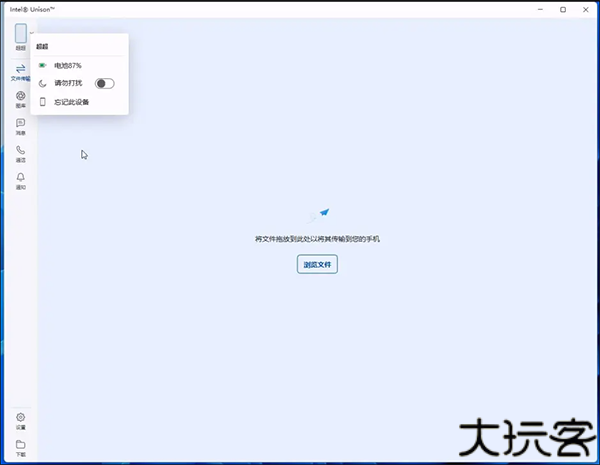Toggle the 请勿打扰 do-not-disturb switch
This screenshot has width=600, height=465.
click(x=104, y=83)
